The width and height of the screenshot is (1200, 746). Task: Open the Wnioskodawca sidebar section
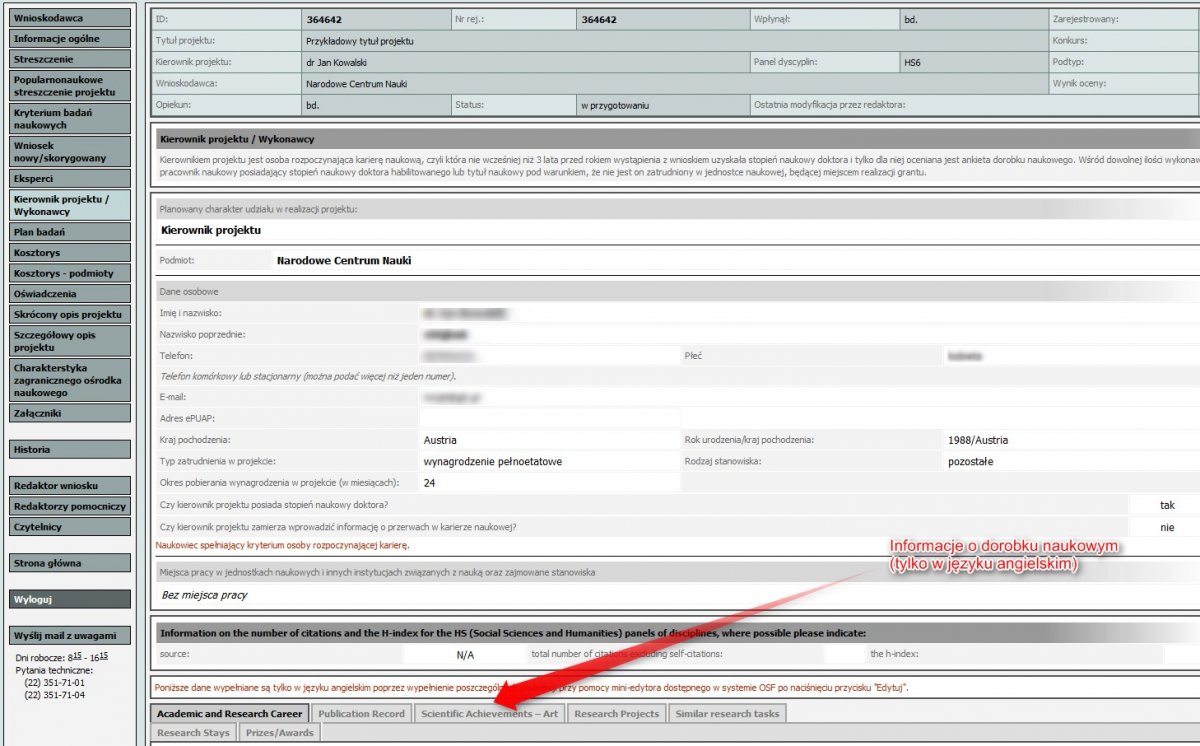coord(70,18)
